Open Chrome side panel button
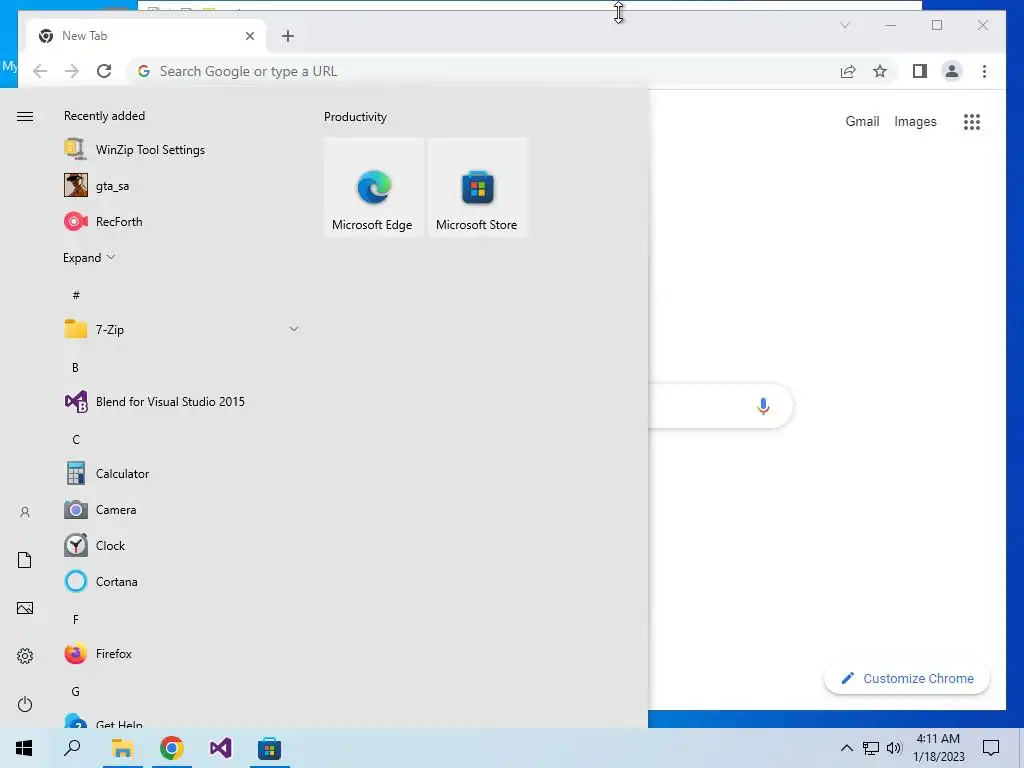The width and height of the screenshot is (1024, 768). coord(920,71)
